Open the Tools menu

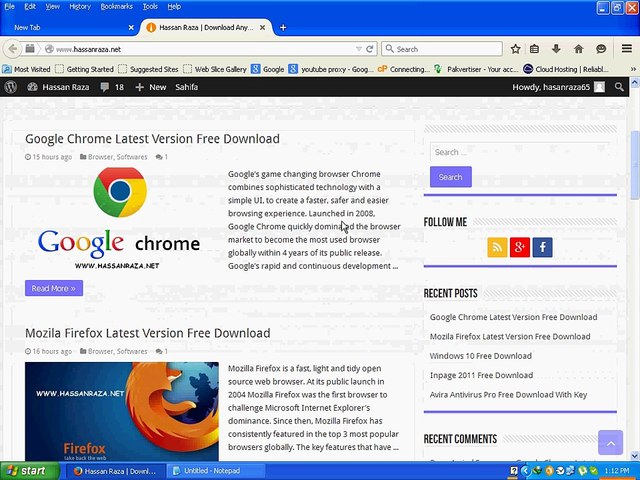coord(150,7)
